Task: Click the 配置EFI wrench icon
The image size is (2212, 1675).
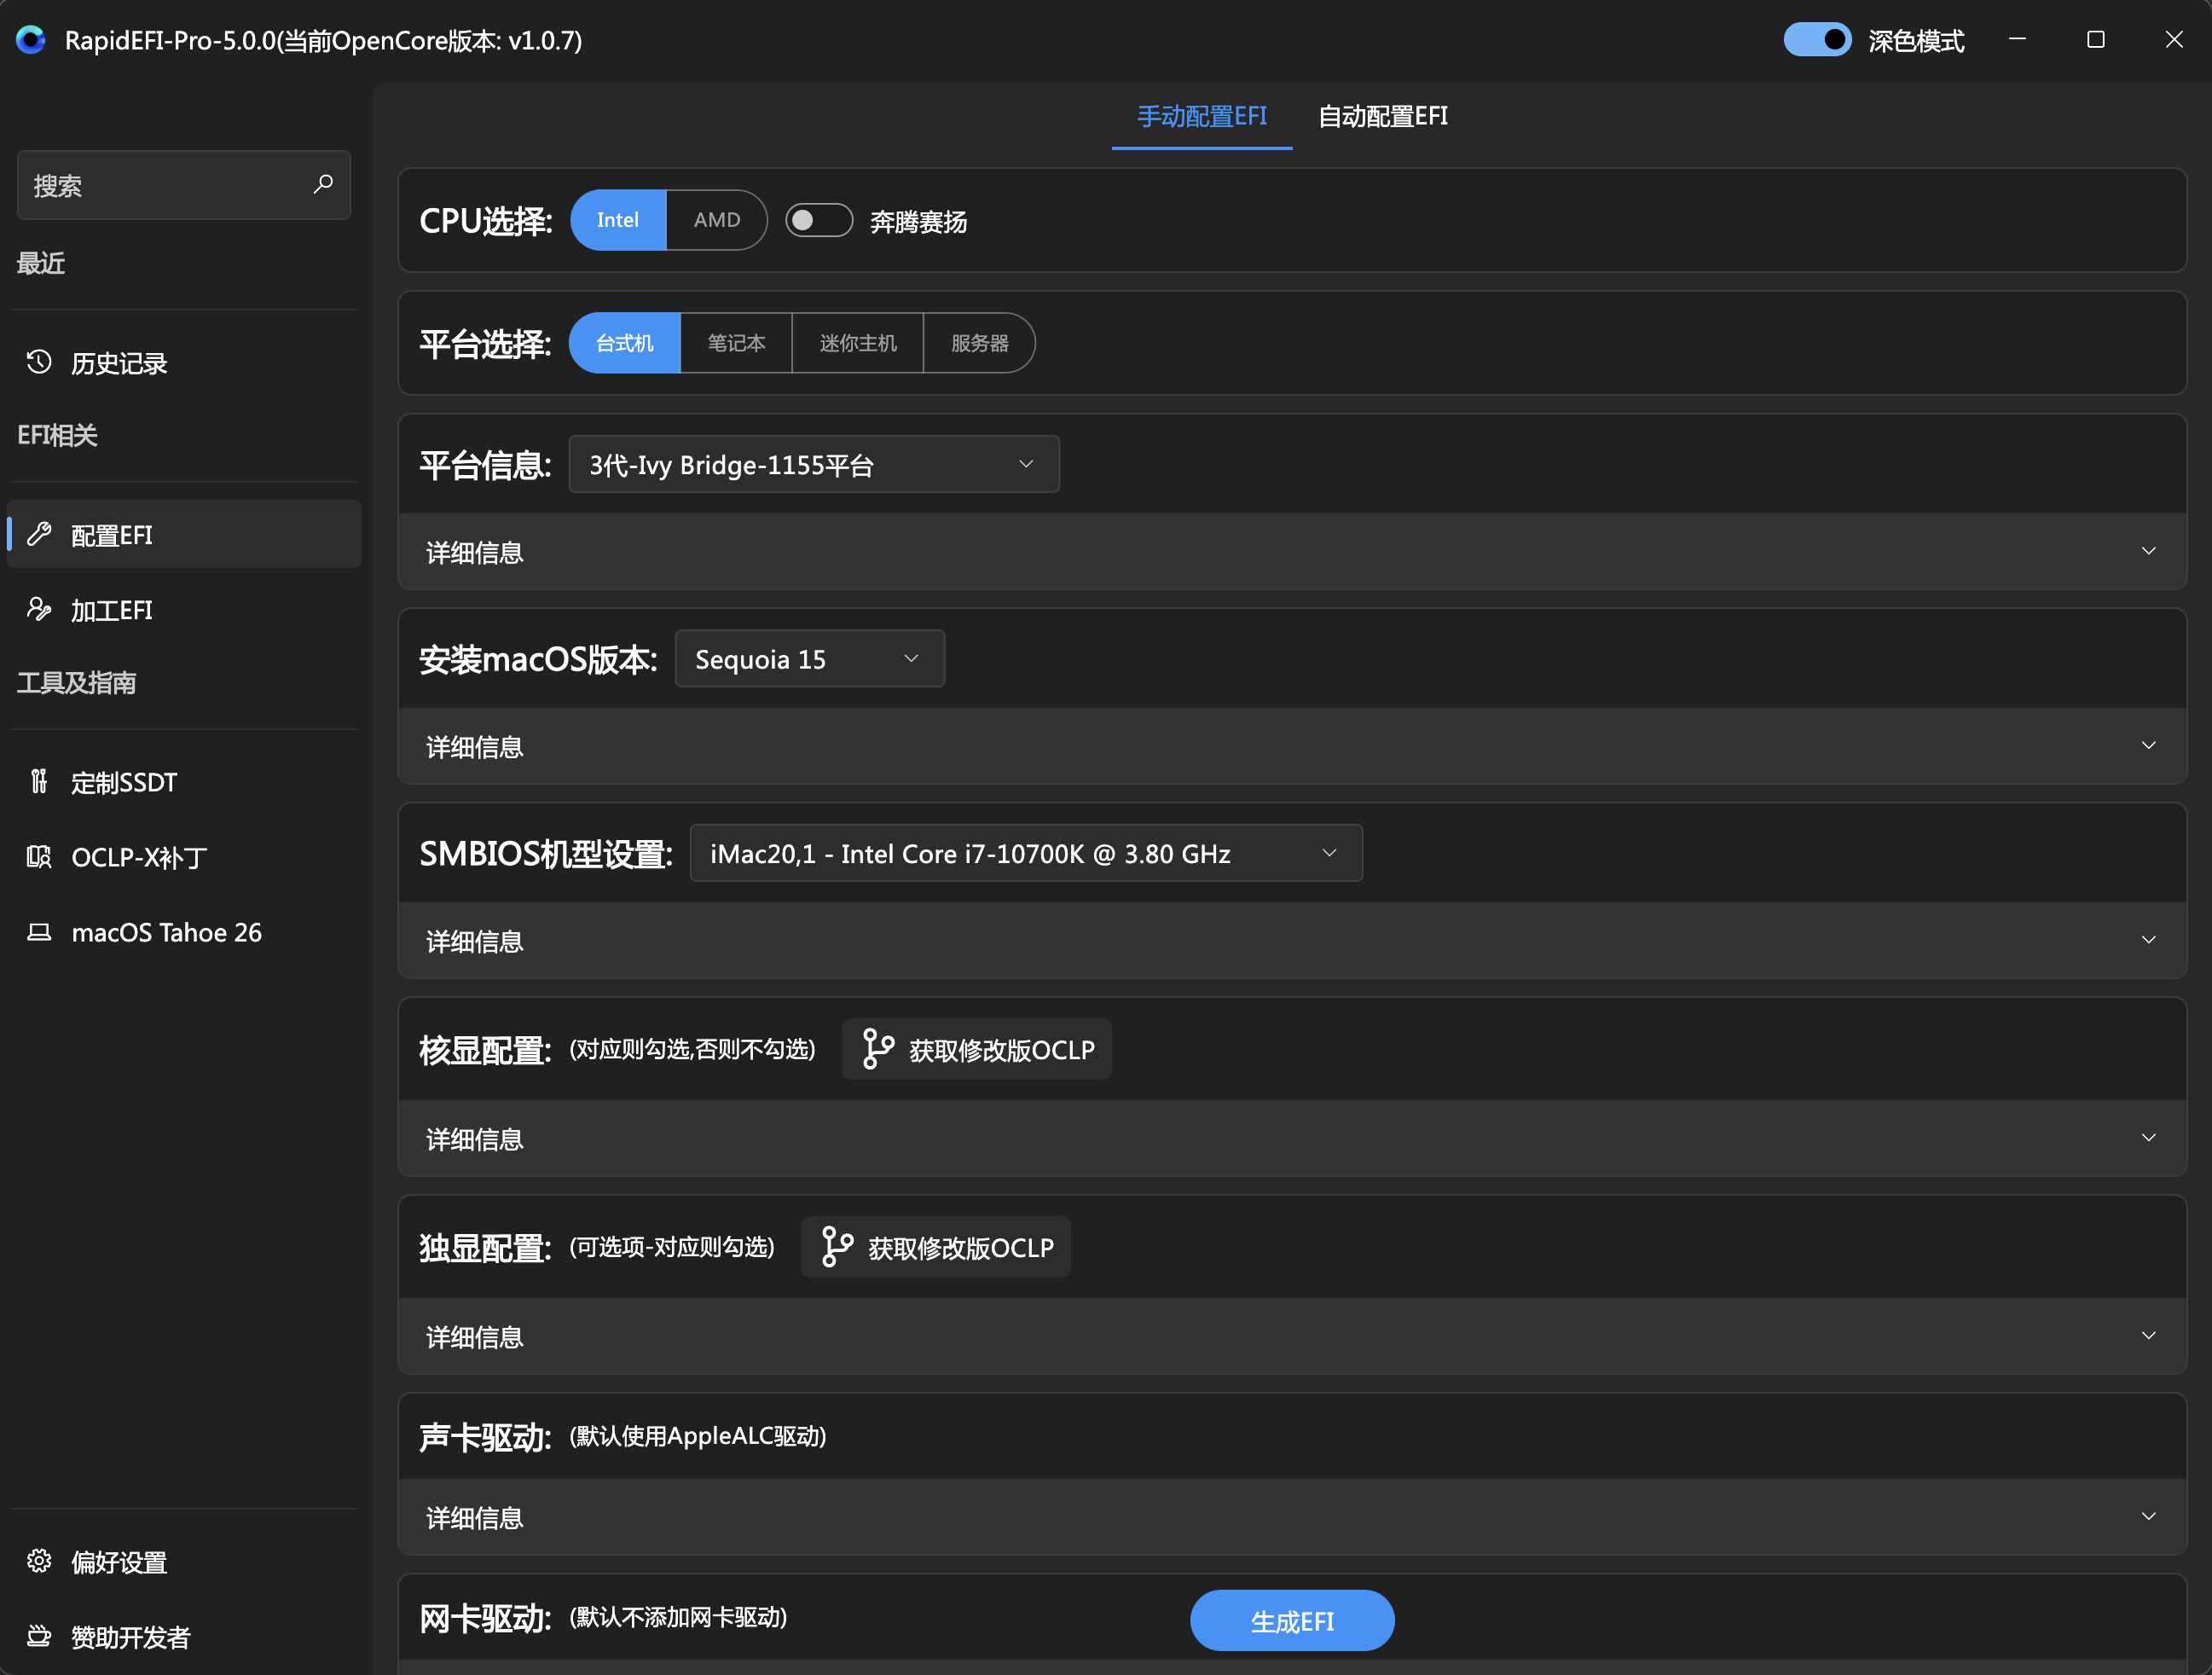Action: [39, 534]
